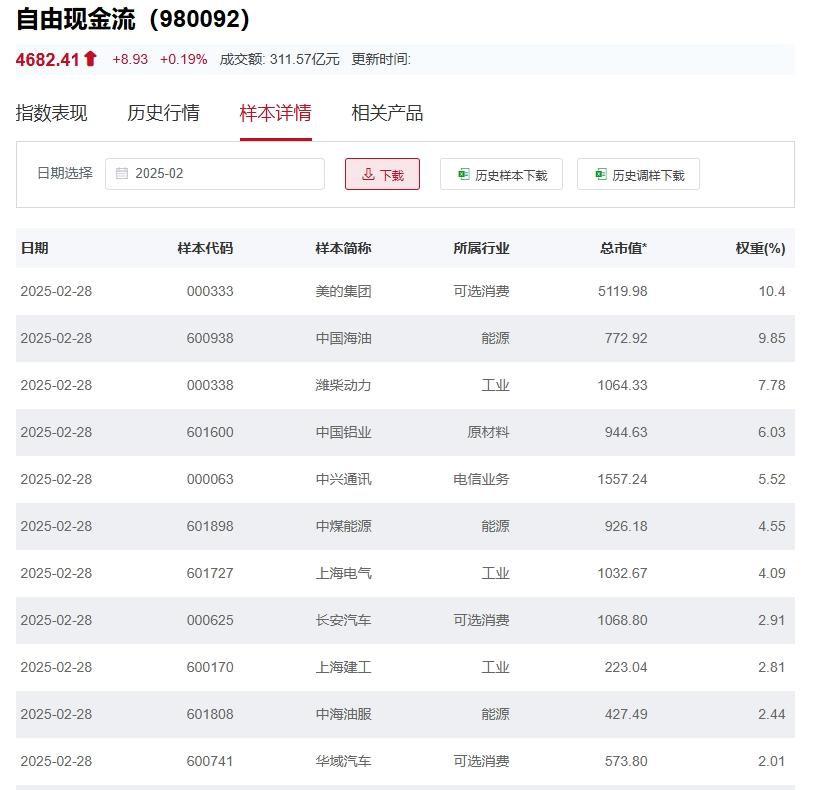Click the Excel icon beside 历史调样下载

tap(601, 174)
